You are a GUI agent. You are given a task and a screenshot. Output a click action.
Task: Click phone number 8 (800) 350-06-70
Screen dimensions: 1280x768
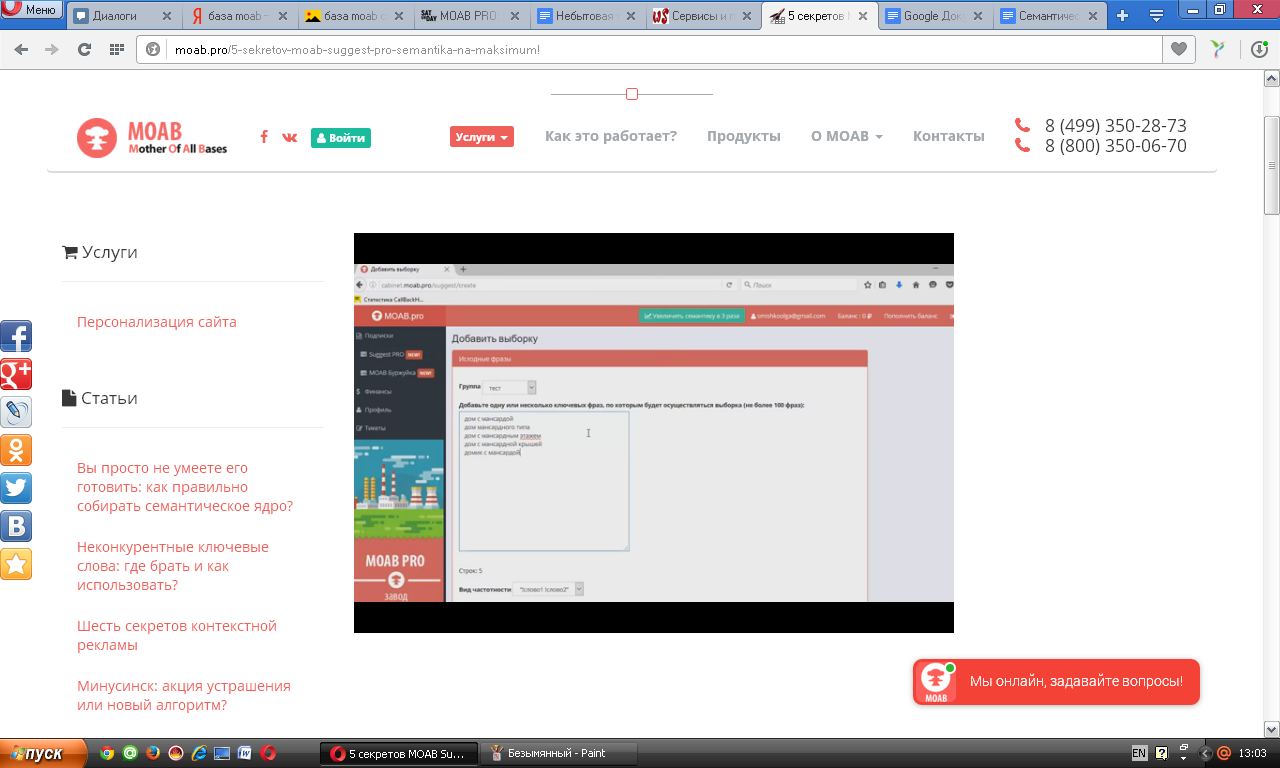[x=1116, y=146]
